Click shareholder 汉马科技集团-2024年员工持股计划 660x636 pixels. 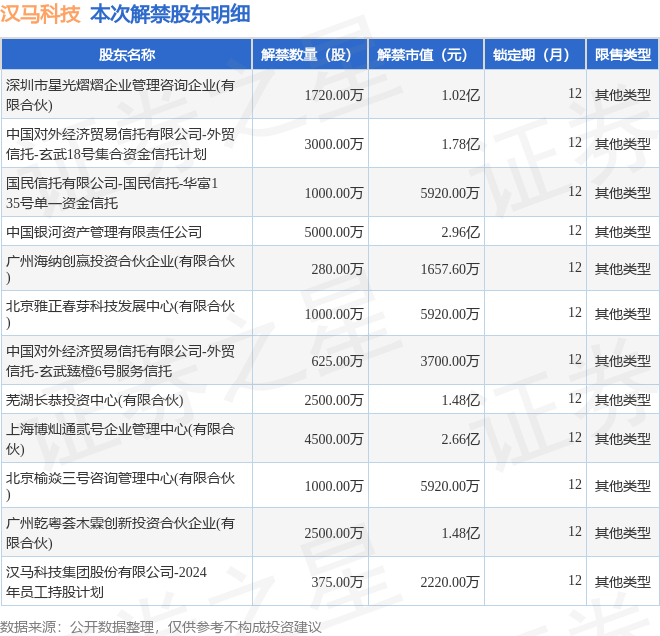[x=106, y=582]
